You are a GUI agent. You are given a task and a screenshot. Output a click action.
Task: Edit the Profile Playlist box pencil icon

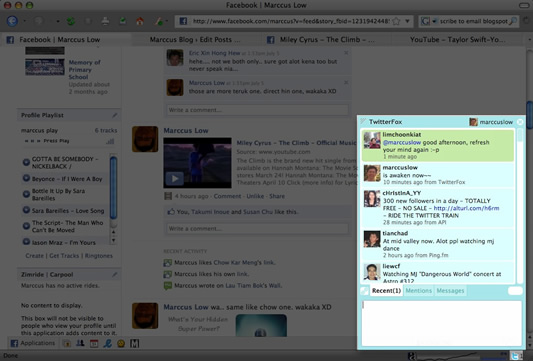click(x=115, y=115)
